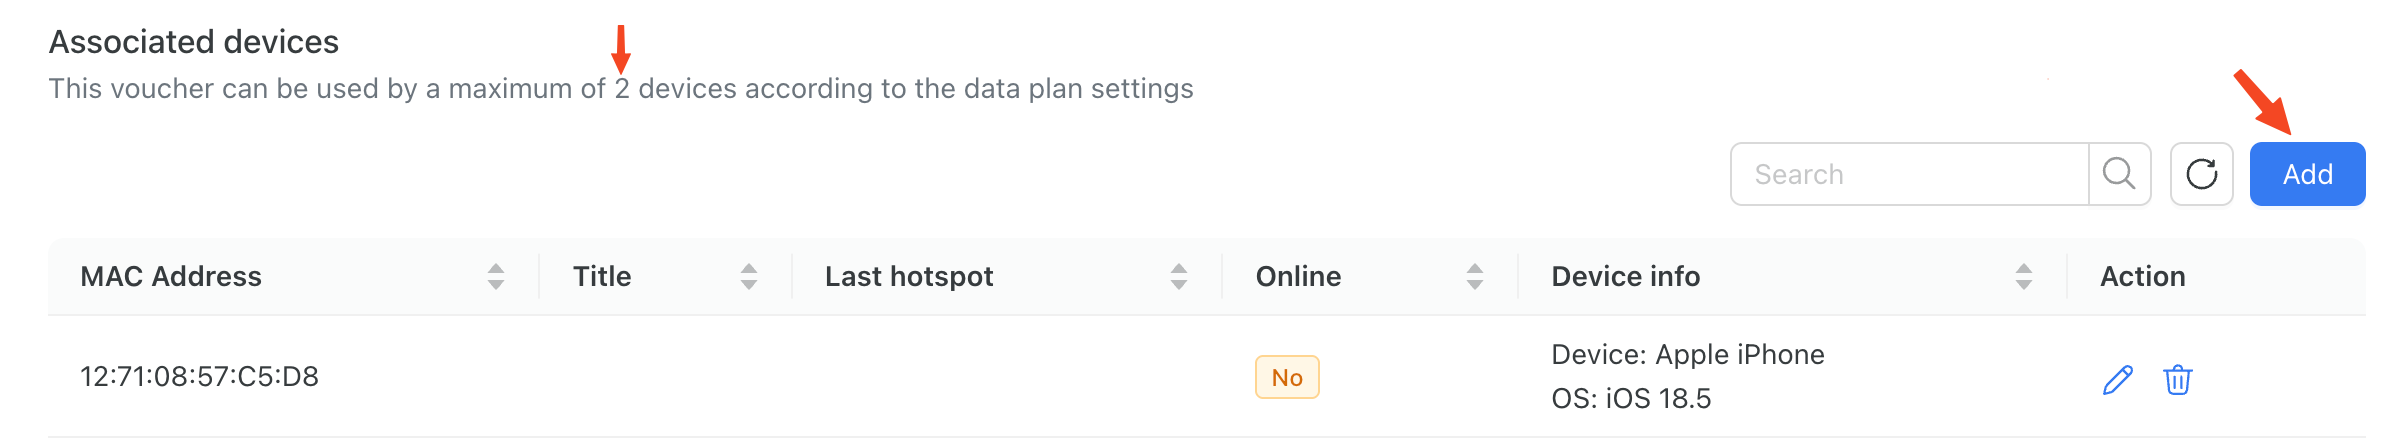The image size is (2408, 444).
Task: Toggle sort arrows on Title column
Action: tap(749, 277)
